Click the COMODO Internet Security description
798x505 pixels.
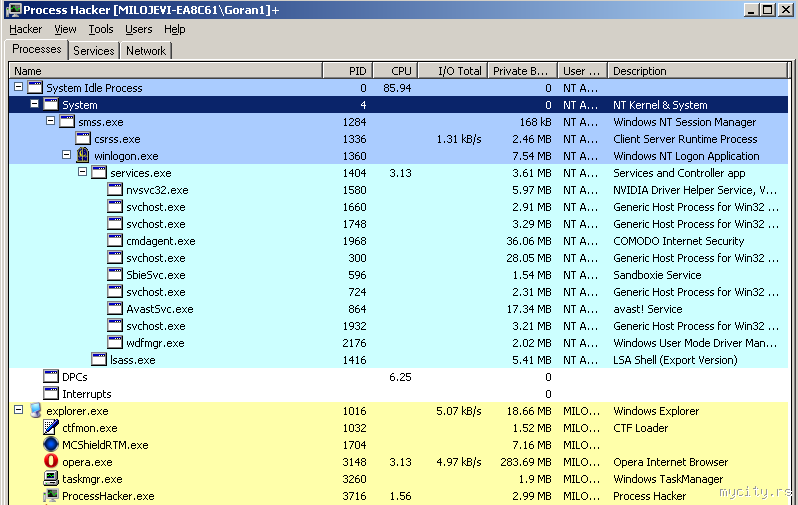[678, 241]
